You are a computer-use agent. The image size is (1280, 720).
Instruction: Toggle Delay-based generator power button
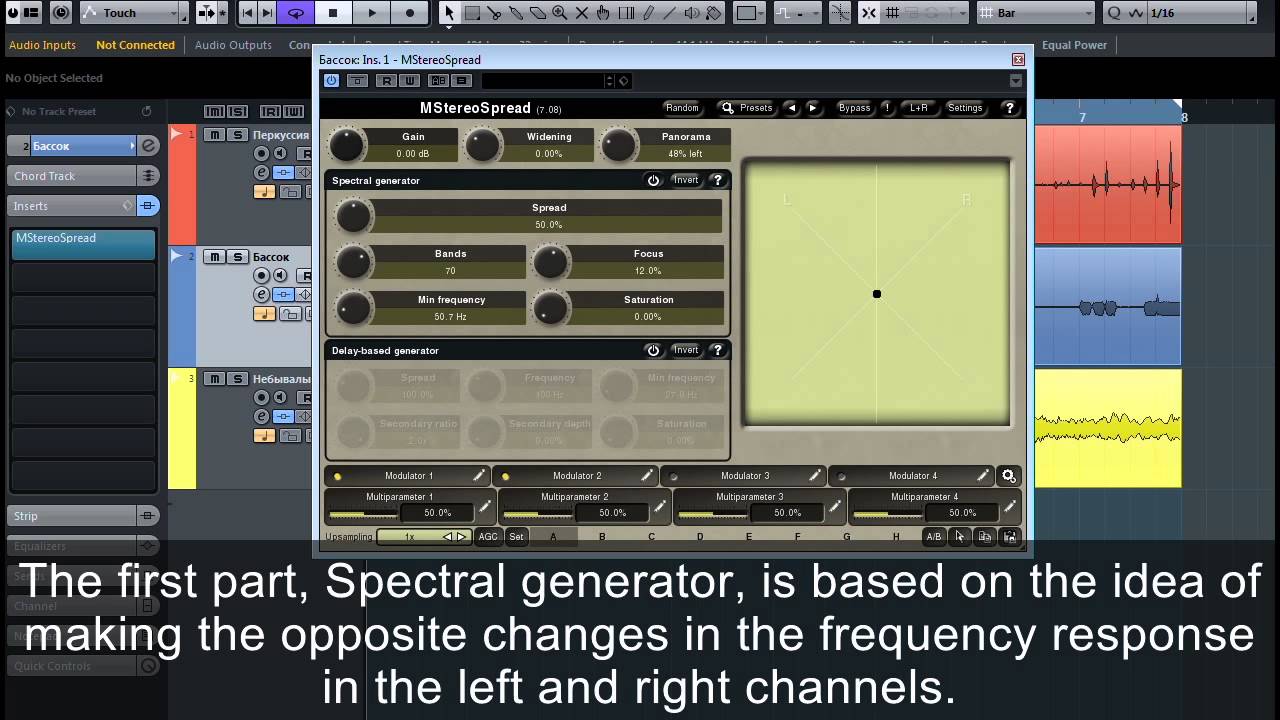[653, 350]
